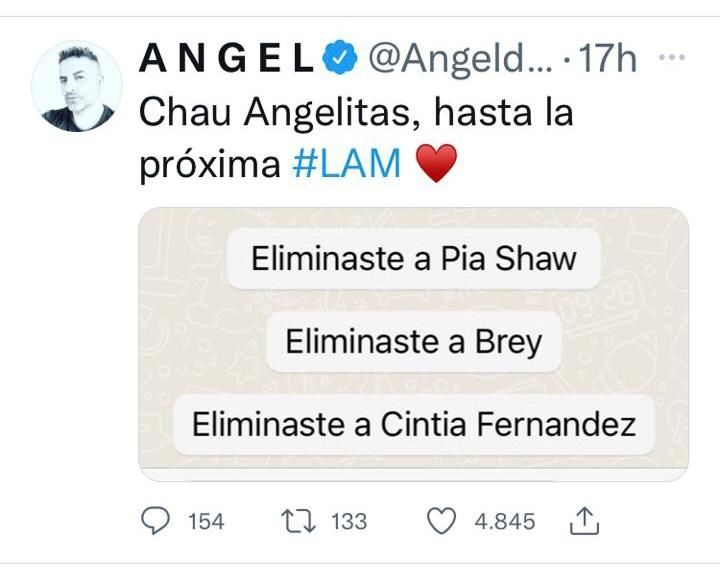Open the reply comment icon
Viewport: 720px width, 571px height.
(x=155, y=521)
